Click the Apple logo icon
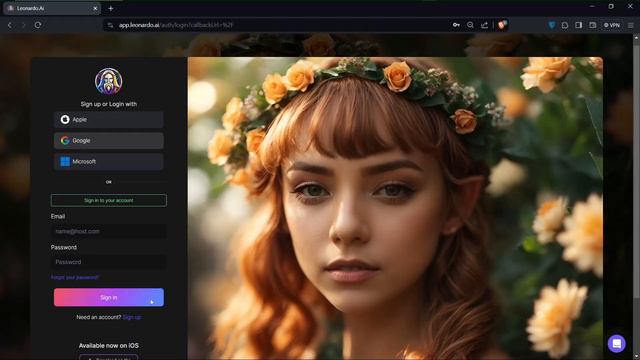 pos(65,120)
